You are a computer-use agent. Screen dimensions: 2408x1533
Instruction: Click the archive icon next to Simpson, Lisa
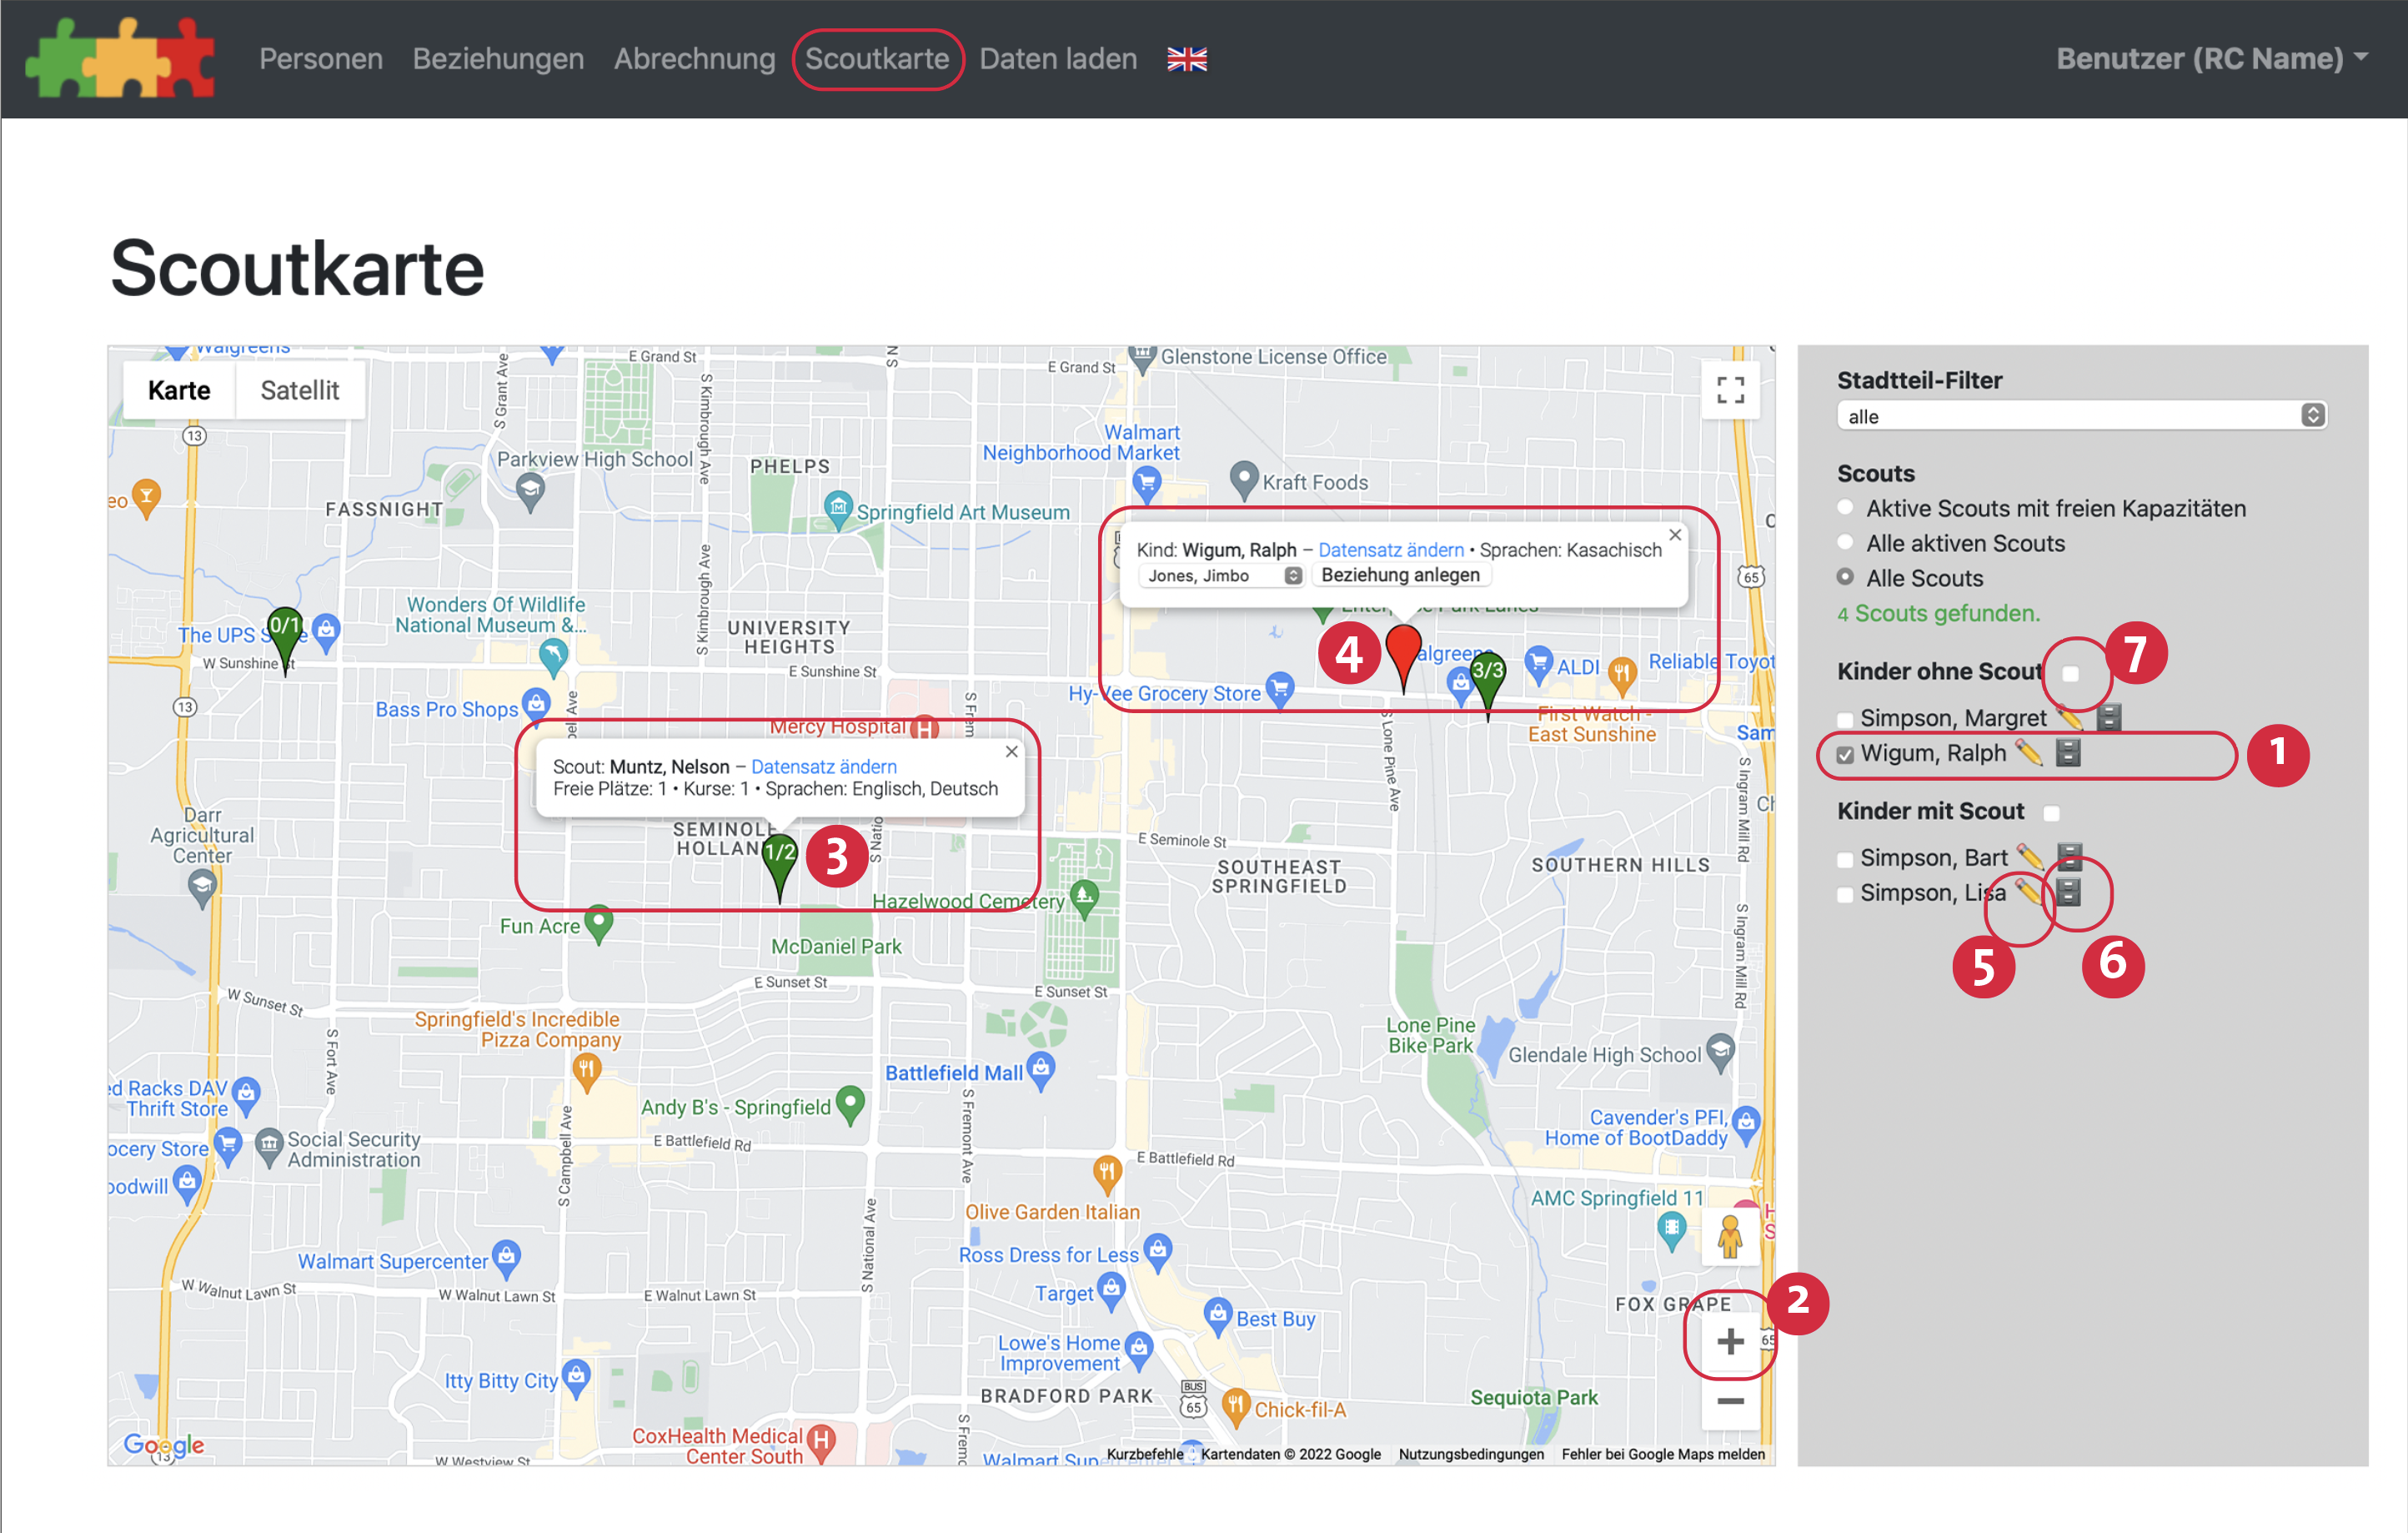coord(2068,891)
